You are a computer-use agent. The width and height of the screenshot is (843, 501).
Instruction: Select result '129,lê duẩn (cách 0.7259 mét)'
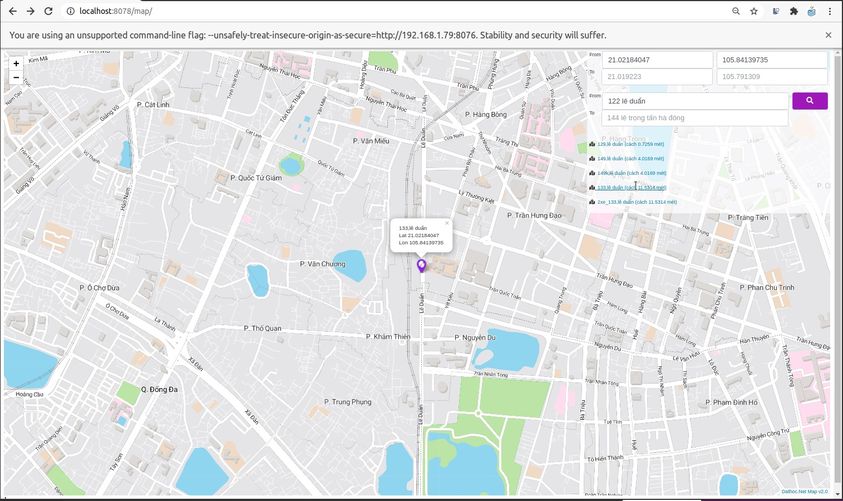(630, 144)
